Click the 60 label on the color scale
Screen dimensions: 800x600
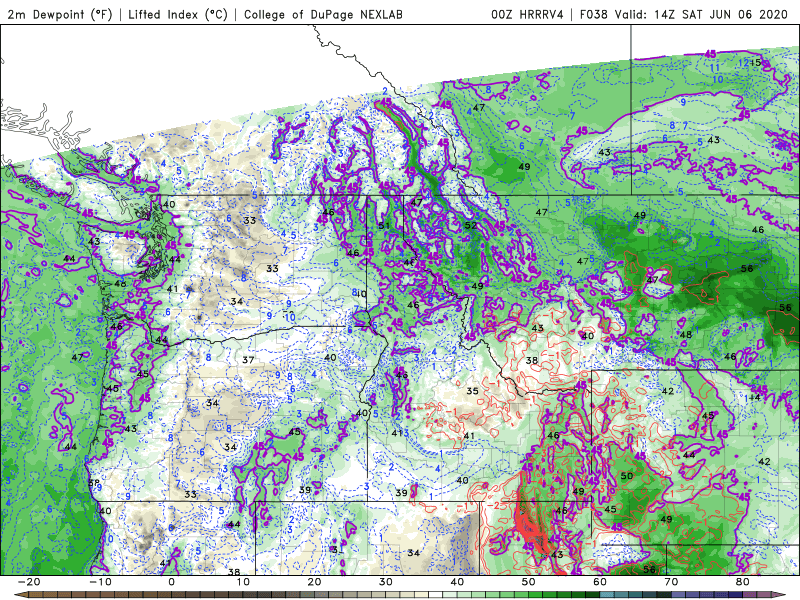tap(600, 582)
